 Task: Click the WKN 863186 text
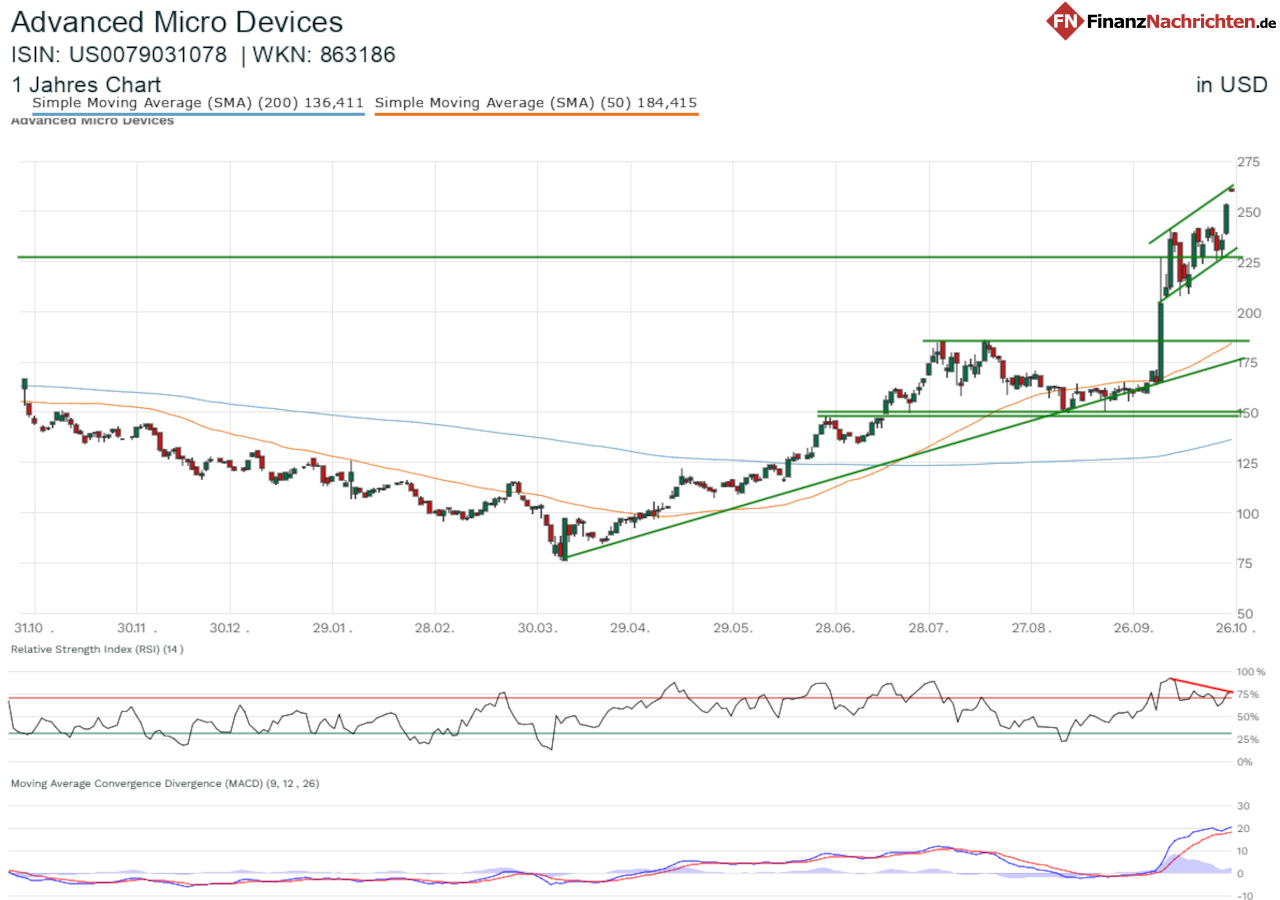tap(324, 55)
